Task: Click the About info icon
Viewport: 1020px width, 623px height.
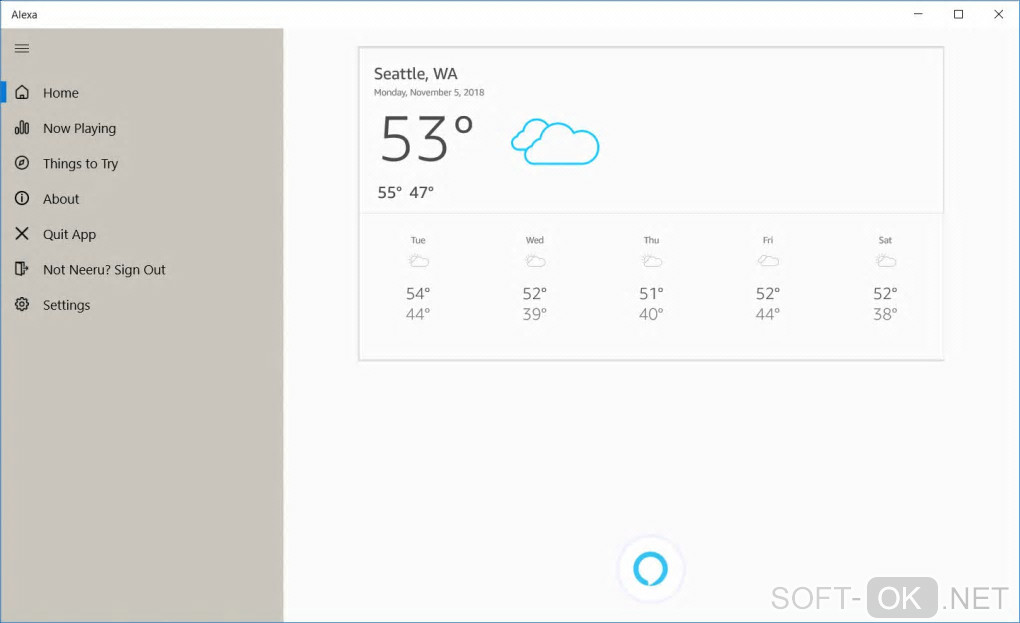Action: 22,199
